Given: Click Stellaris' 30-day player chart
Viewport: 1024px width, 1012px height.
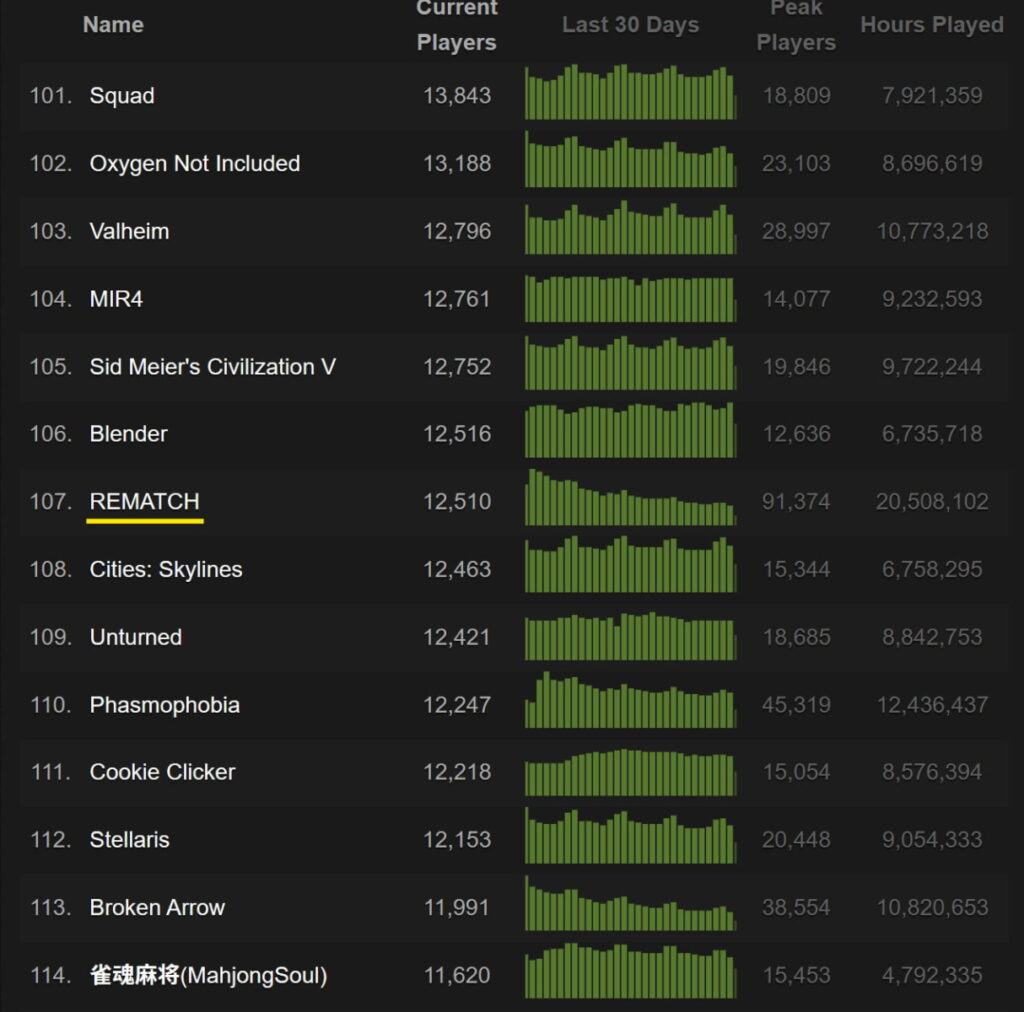Looking at the screenshot, I should [630, 836].
